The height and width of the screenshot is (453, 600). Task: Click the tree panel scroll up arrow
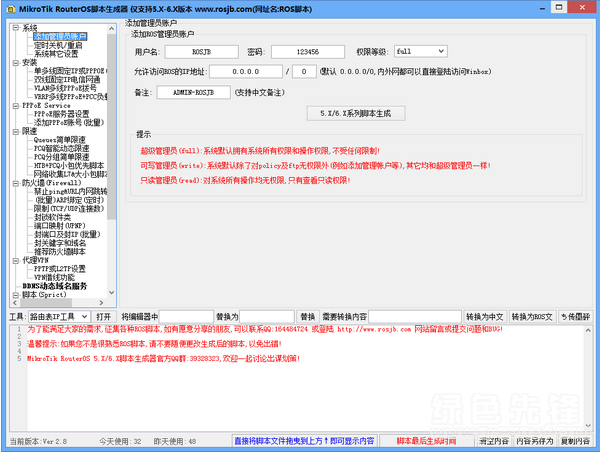[111, 29]
